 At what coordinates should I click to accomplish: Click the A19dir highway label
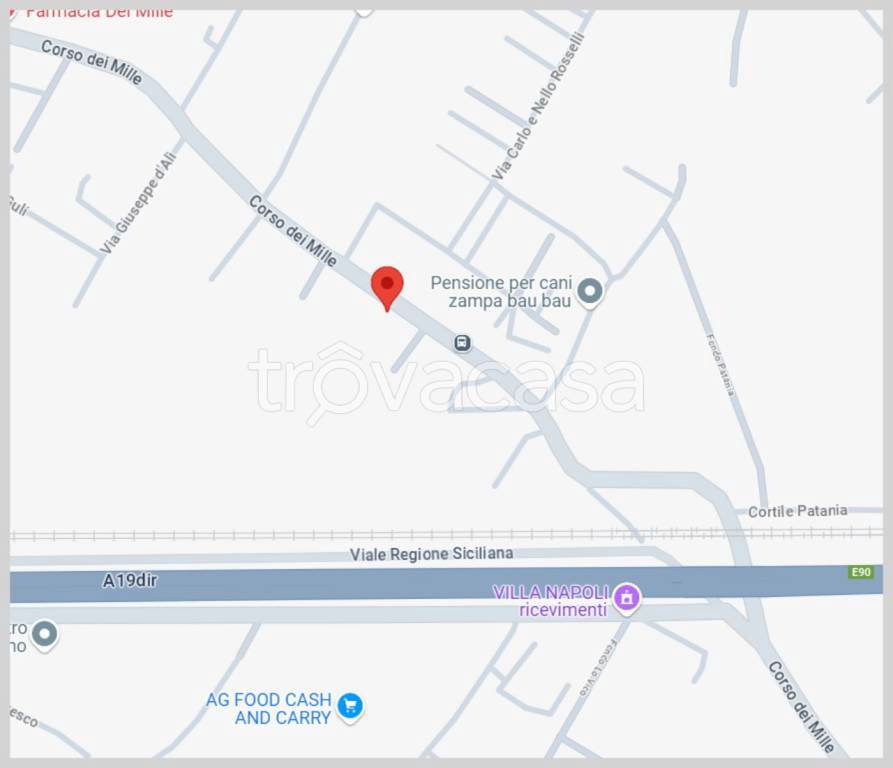click(130, 581)
